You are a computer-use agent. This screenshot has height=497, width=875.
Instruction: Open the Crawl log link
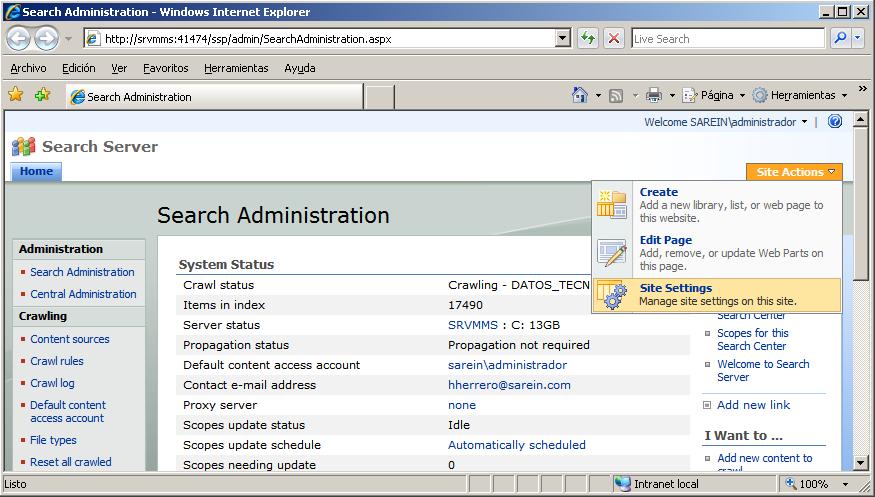click(52, 383)
